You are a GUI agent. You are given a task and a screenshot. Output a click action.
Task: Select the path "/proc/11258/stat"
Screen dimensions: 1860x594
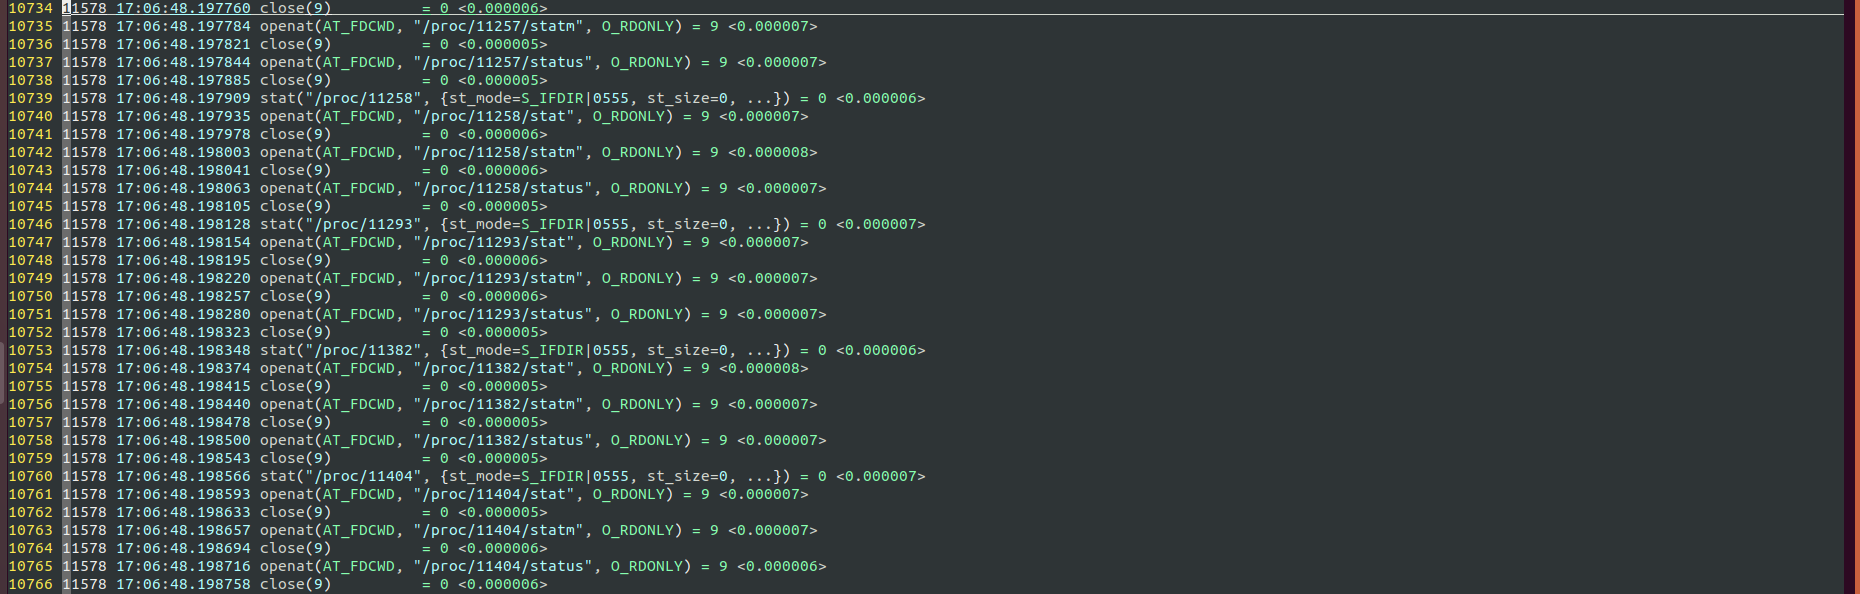(x=494, y=116)
